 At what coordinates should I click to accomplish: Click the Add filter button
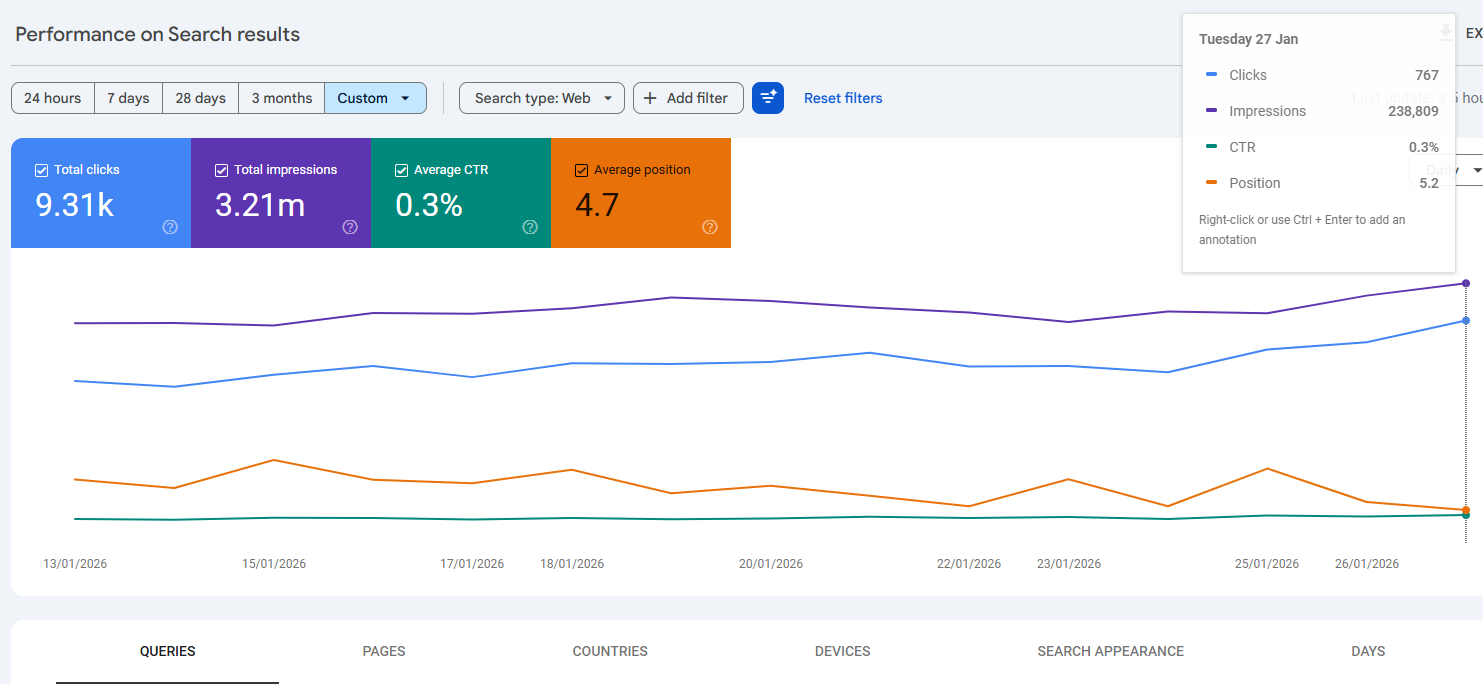[x=688, y=98]
